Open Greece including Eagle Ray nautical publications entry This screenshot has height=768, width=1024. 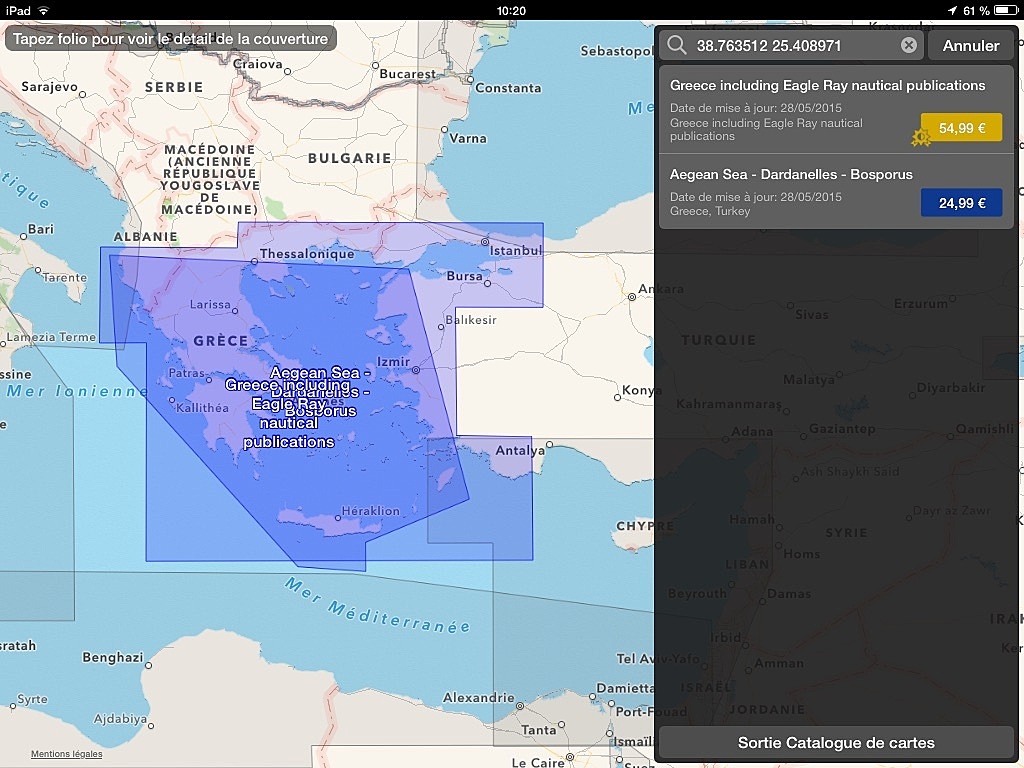(x=836, y=110)
